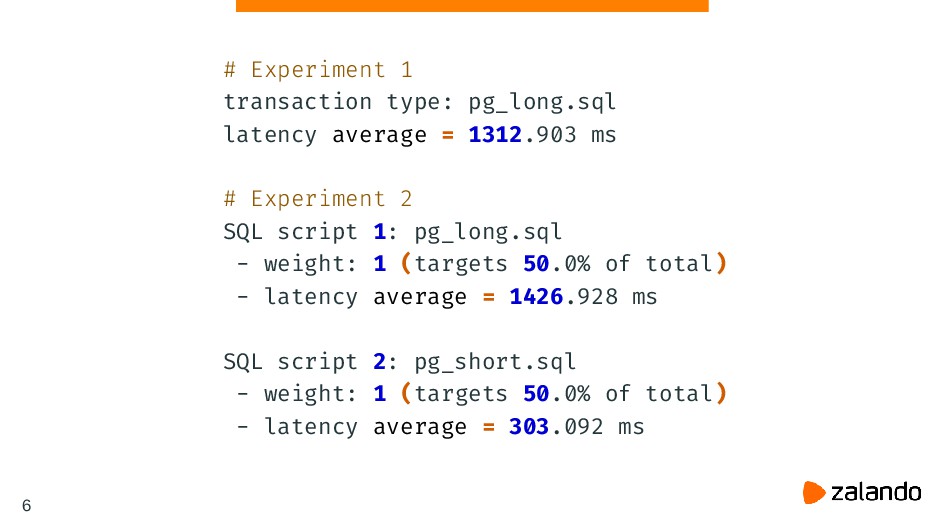The height and width of the screenshot is (531, 945).
Task: Click the text '.928 ms'
Action: coord(611,297)
